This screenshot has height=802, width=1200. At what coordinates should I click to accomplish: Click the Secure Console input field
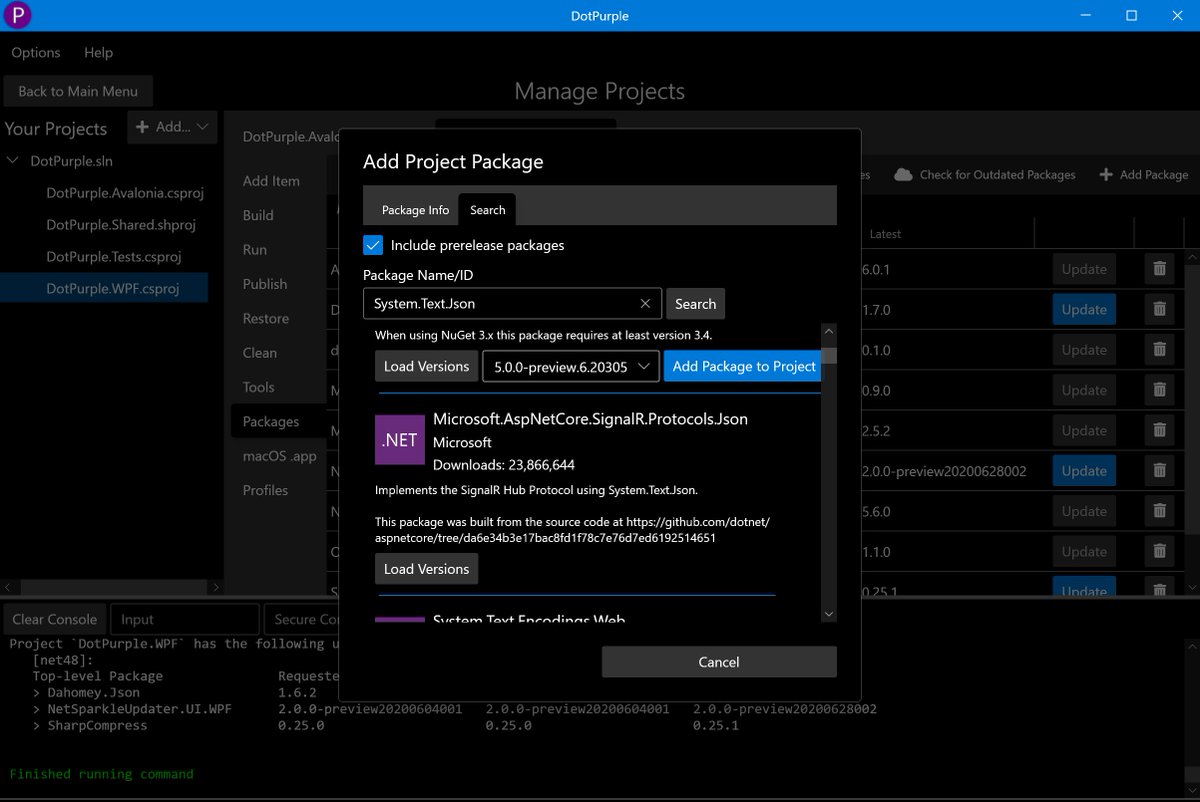tap(303, 620)
